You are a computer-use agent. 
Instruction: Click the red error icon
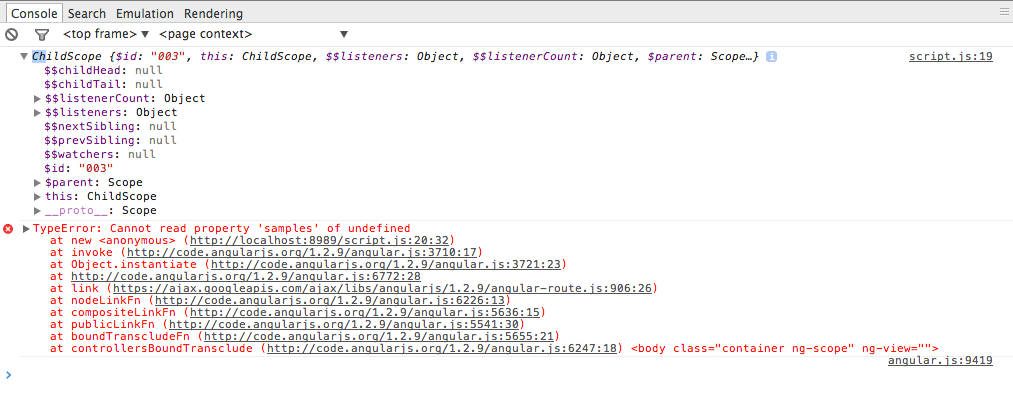[8, 229]
